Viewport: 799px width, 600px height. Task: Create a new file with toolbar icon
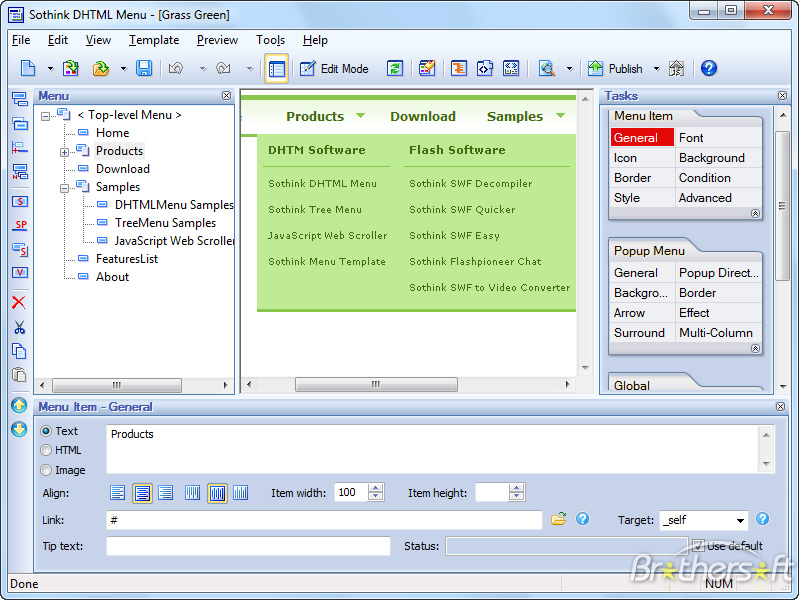28,68
